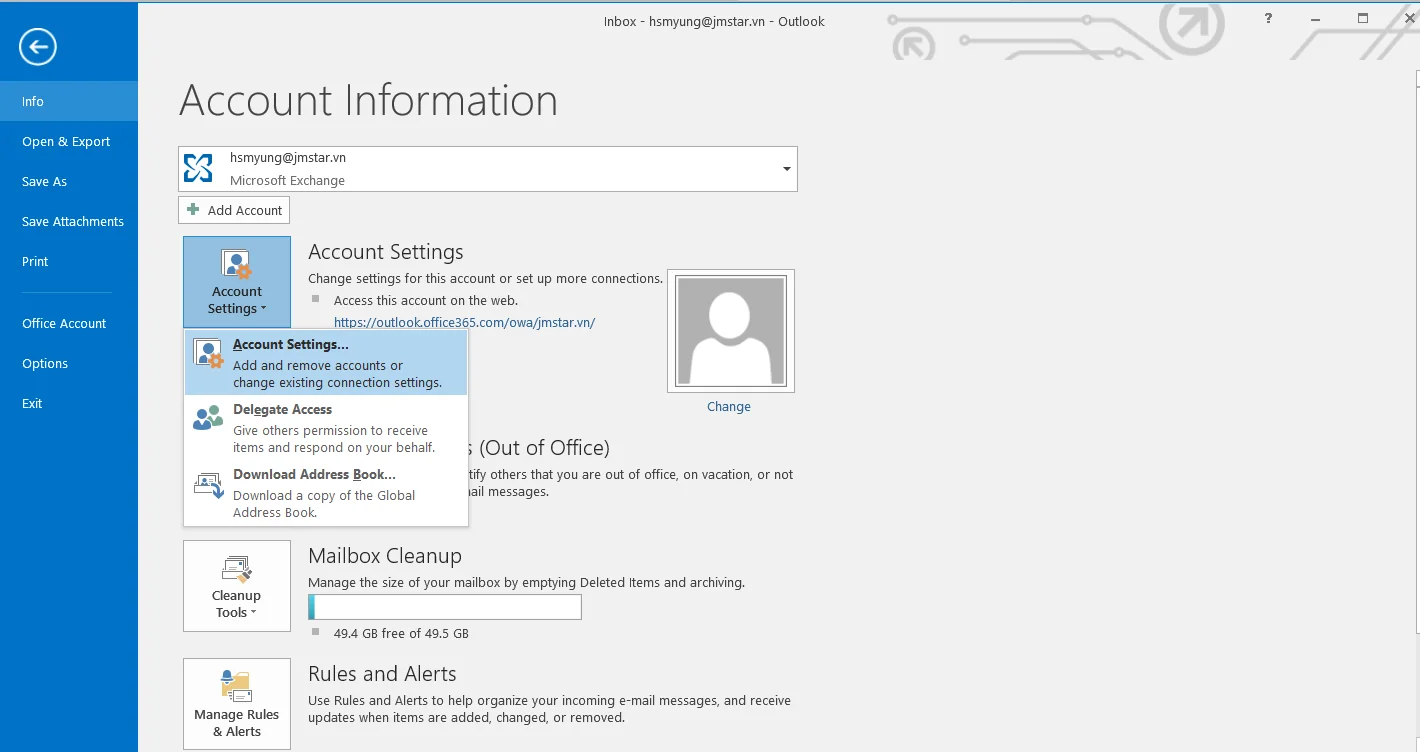Image resolution: width=1420 pixels, height=752 pixels.
Task: Select Save Attachments in sidebar
Action: pos(73,222)
